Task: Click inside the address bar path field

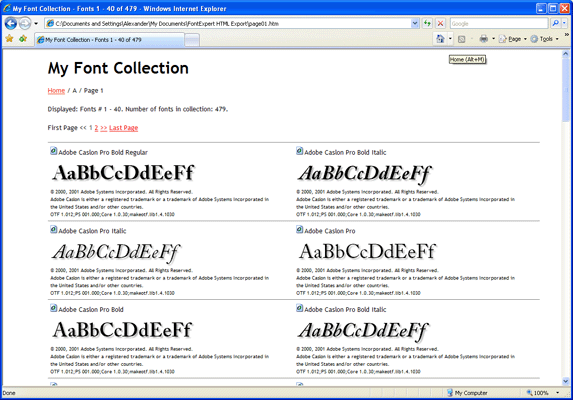Action: click(x=232, y=24)
